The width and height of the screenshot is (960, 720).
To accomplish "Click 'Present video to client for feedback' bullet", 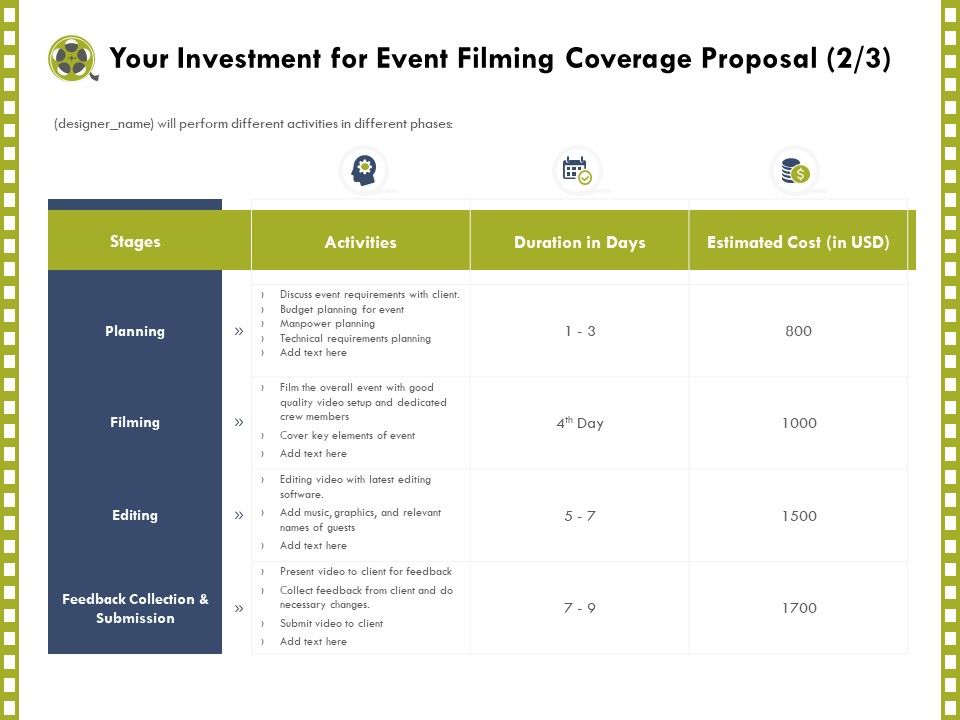I will [x=366, y=571].
